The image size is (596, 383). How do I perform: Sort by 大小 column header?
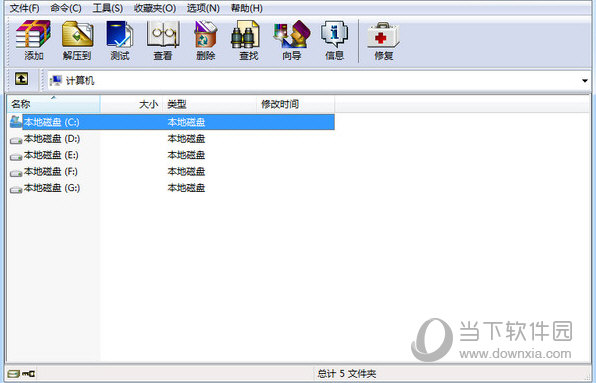[x=132, y=104]
